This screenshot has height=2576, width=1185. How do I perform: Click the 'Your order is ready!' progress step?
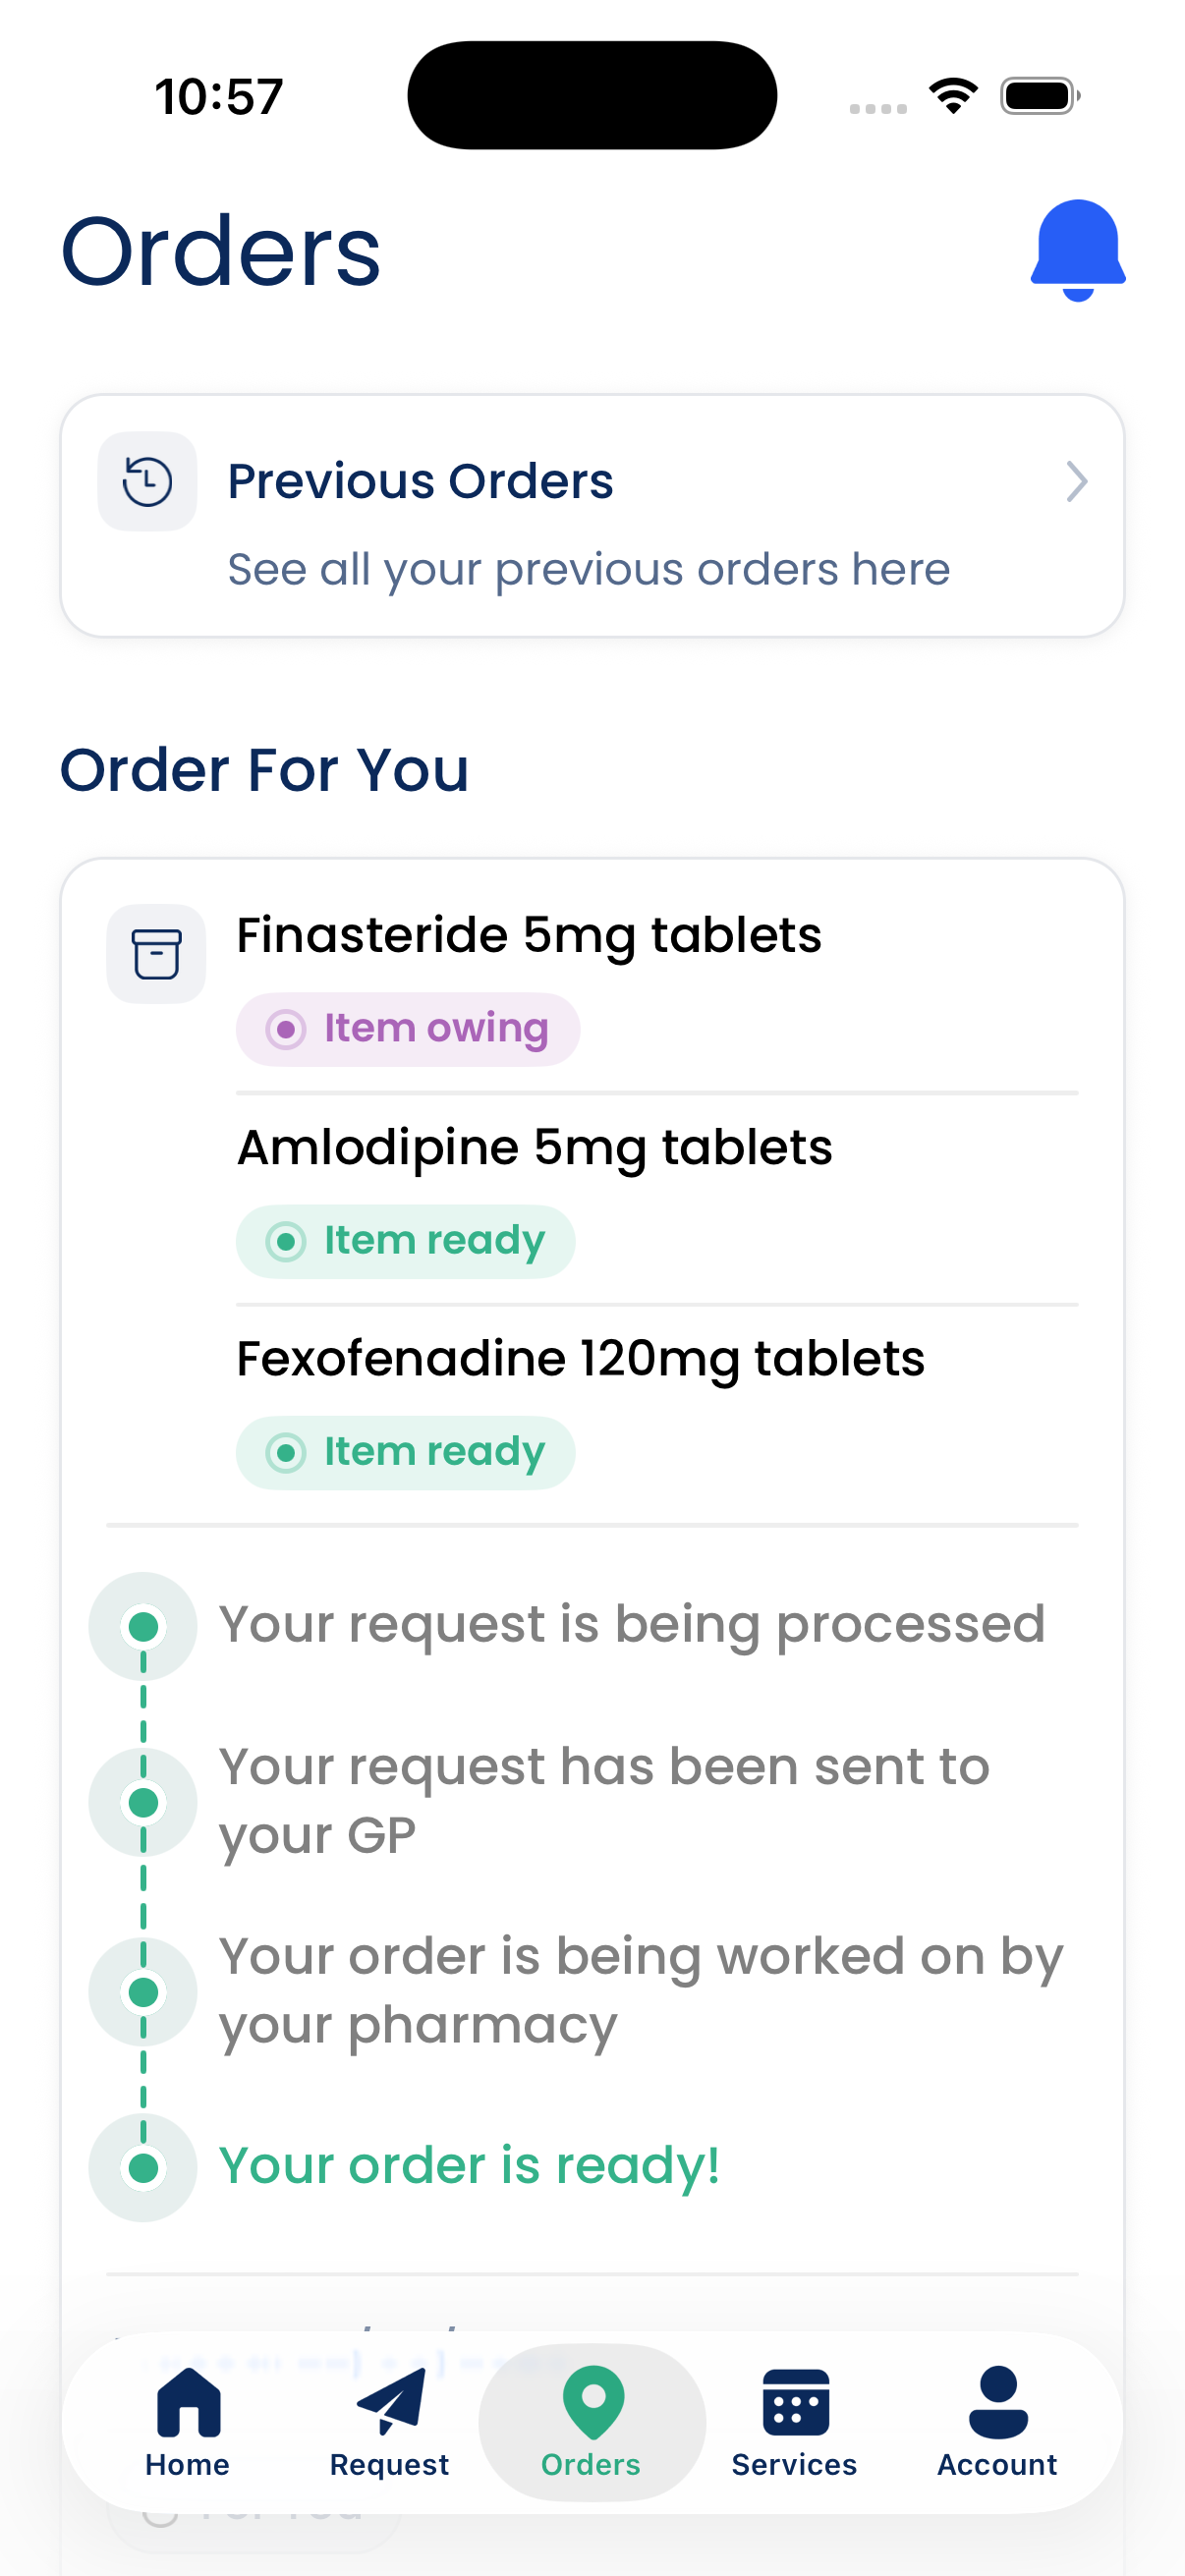point(469,2166)
